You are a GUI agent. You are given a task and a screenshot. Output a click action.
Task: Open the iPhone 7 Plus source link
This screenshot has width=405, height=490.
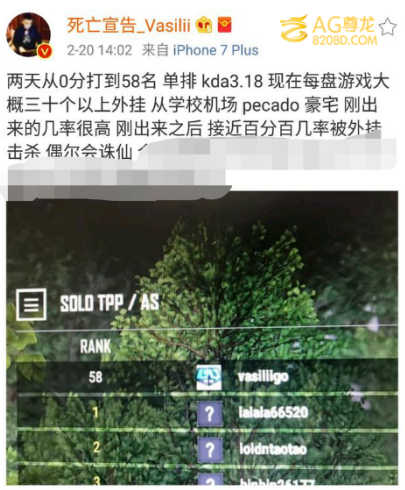(x=216, y=50)
